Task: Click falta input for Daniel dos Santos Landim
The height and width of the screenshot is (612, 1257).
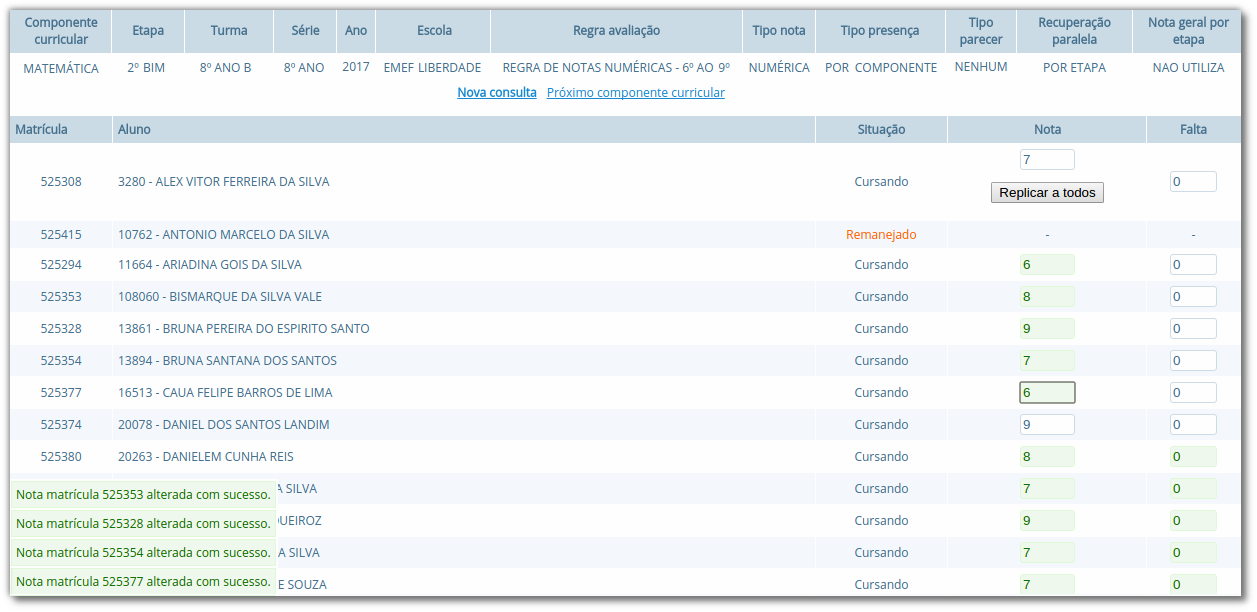Action: point(1192,425)
